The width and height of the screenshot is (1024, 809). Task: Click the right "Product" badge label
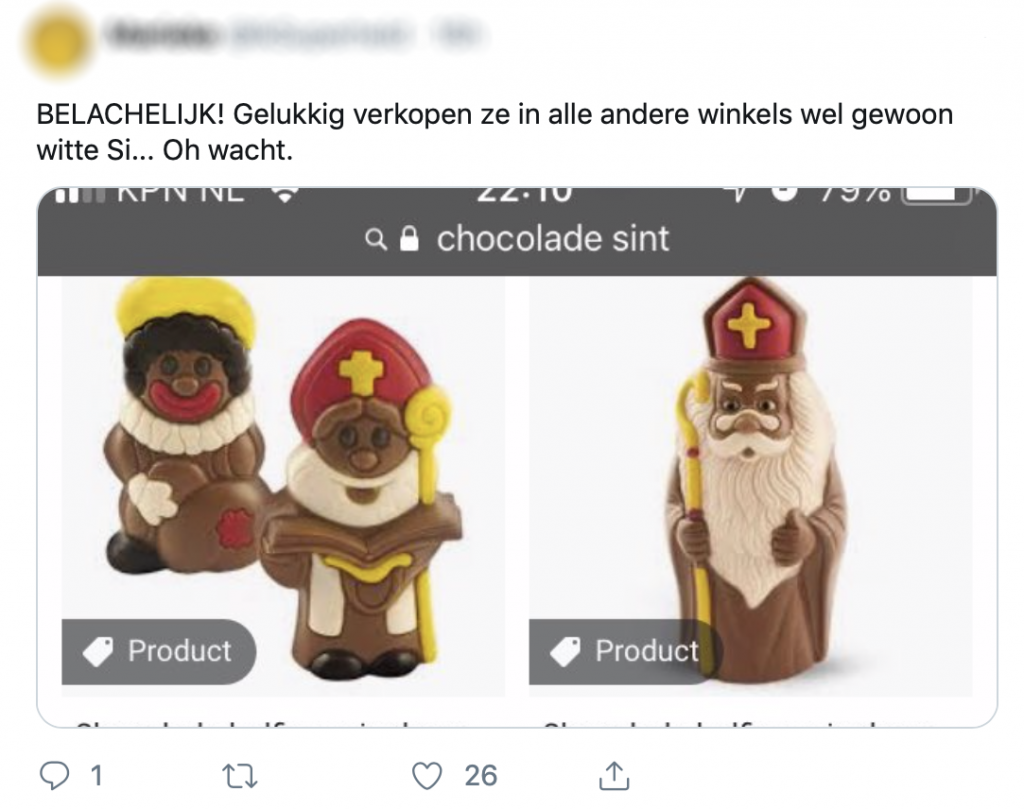pyautogui.click(x=646, y=652)
